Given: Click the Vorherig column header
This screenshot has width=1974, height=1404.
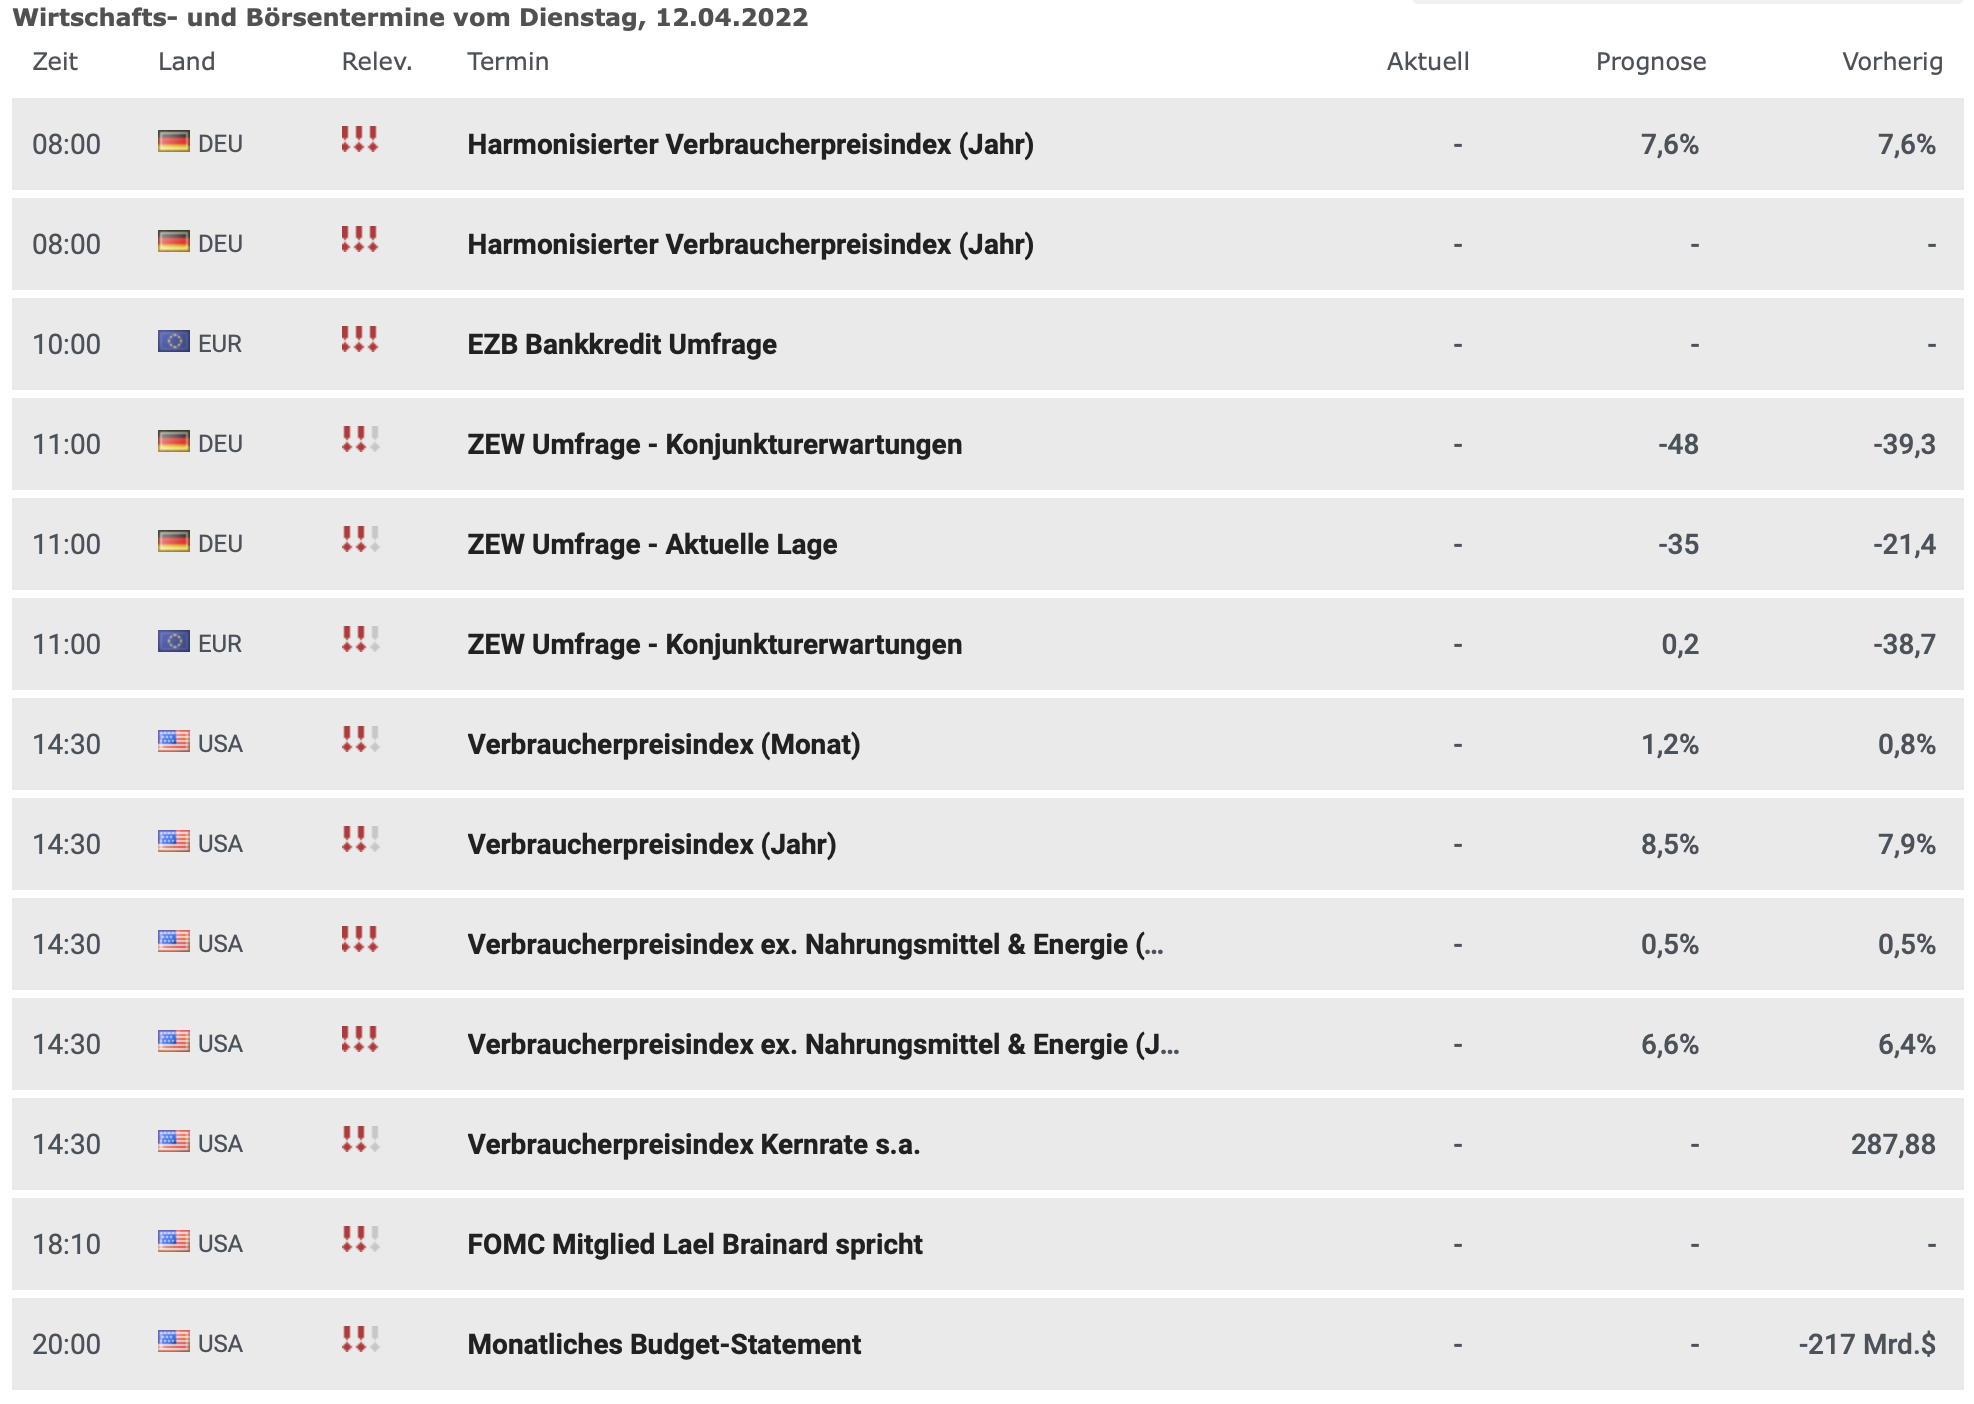Looking at the screenshot, I should tap(1892, 61).
